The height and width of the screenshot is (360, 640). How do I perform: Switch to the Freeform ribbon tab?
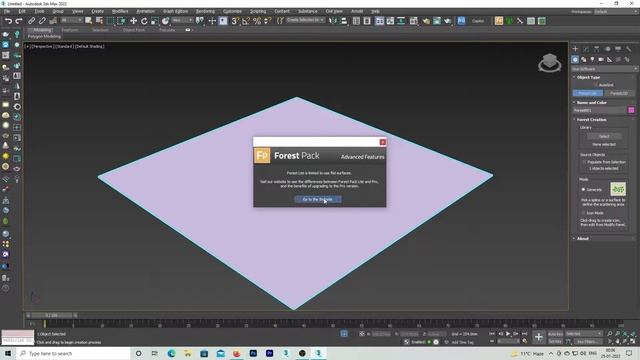pyautogui.click(x=70, y=30)
